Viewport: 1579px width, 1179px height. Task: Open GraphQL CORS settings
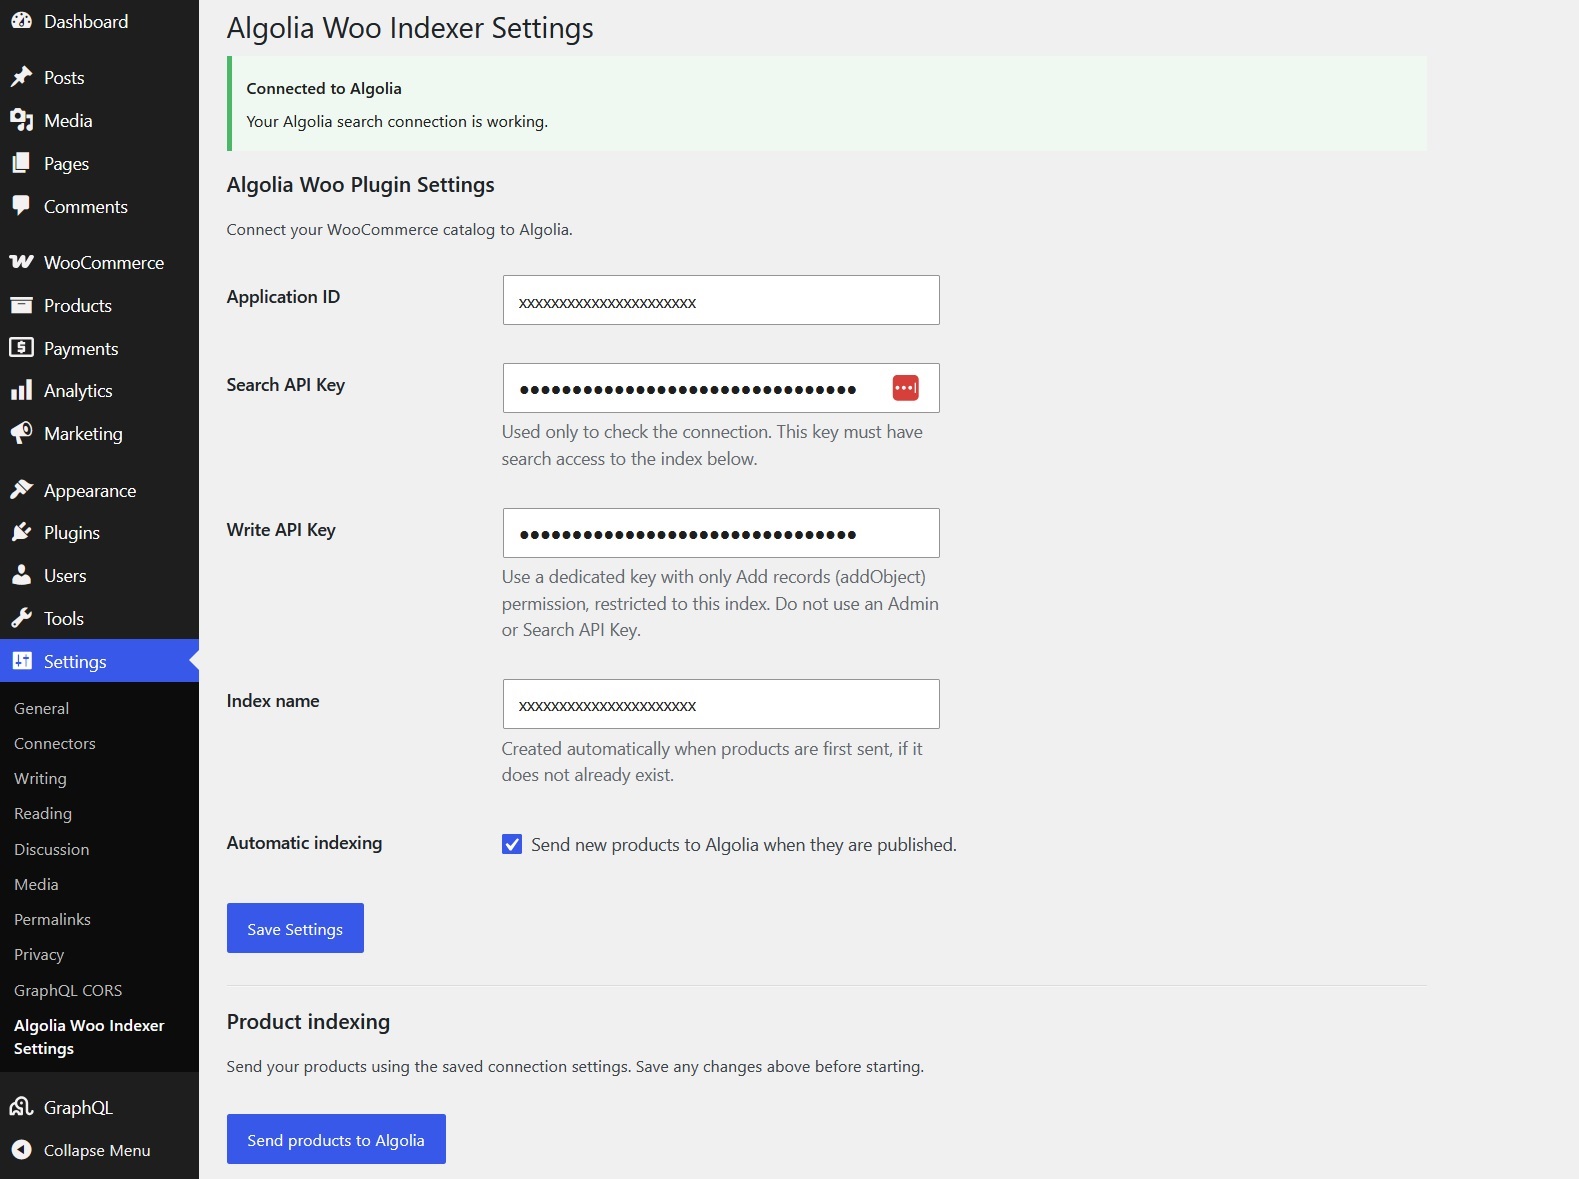pos(68,990)
